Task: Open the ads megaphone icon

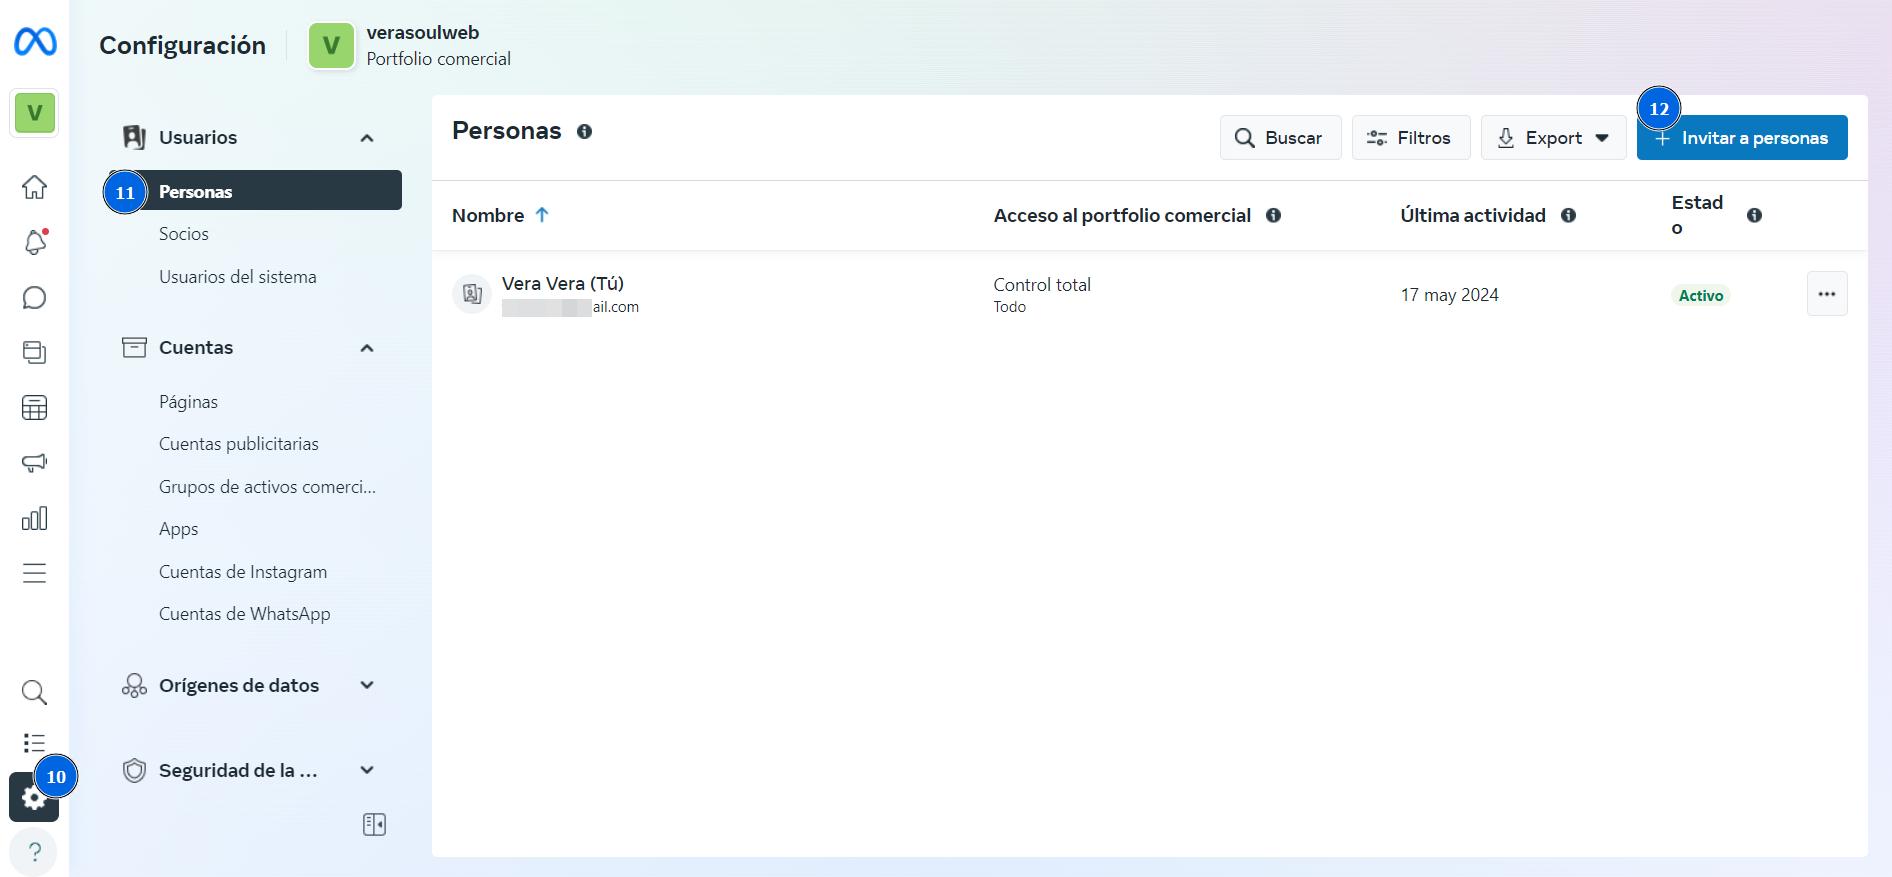Action: [35, 463]
